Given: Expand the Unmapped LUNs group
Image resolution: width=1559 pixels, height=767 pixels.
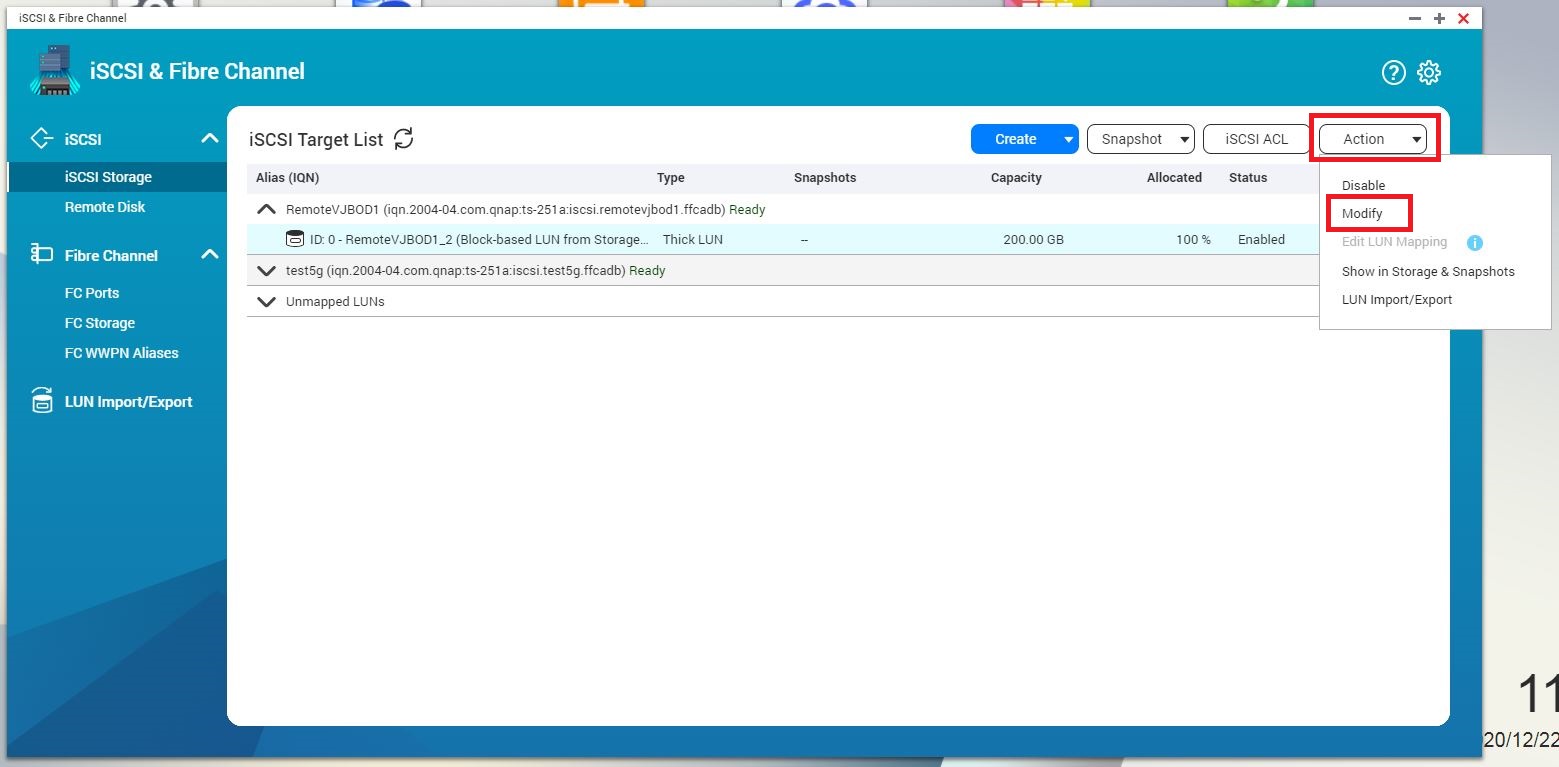Looking at the screenshot, I should point(266,302).
